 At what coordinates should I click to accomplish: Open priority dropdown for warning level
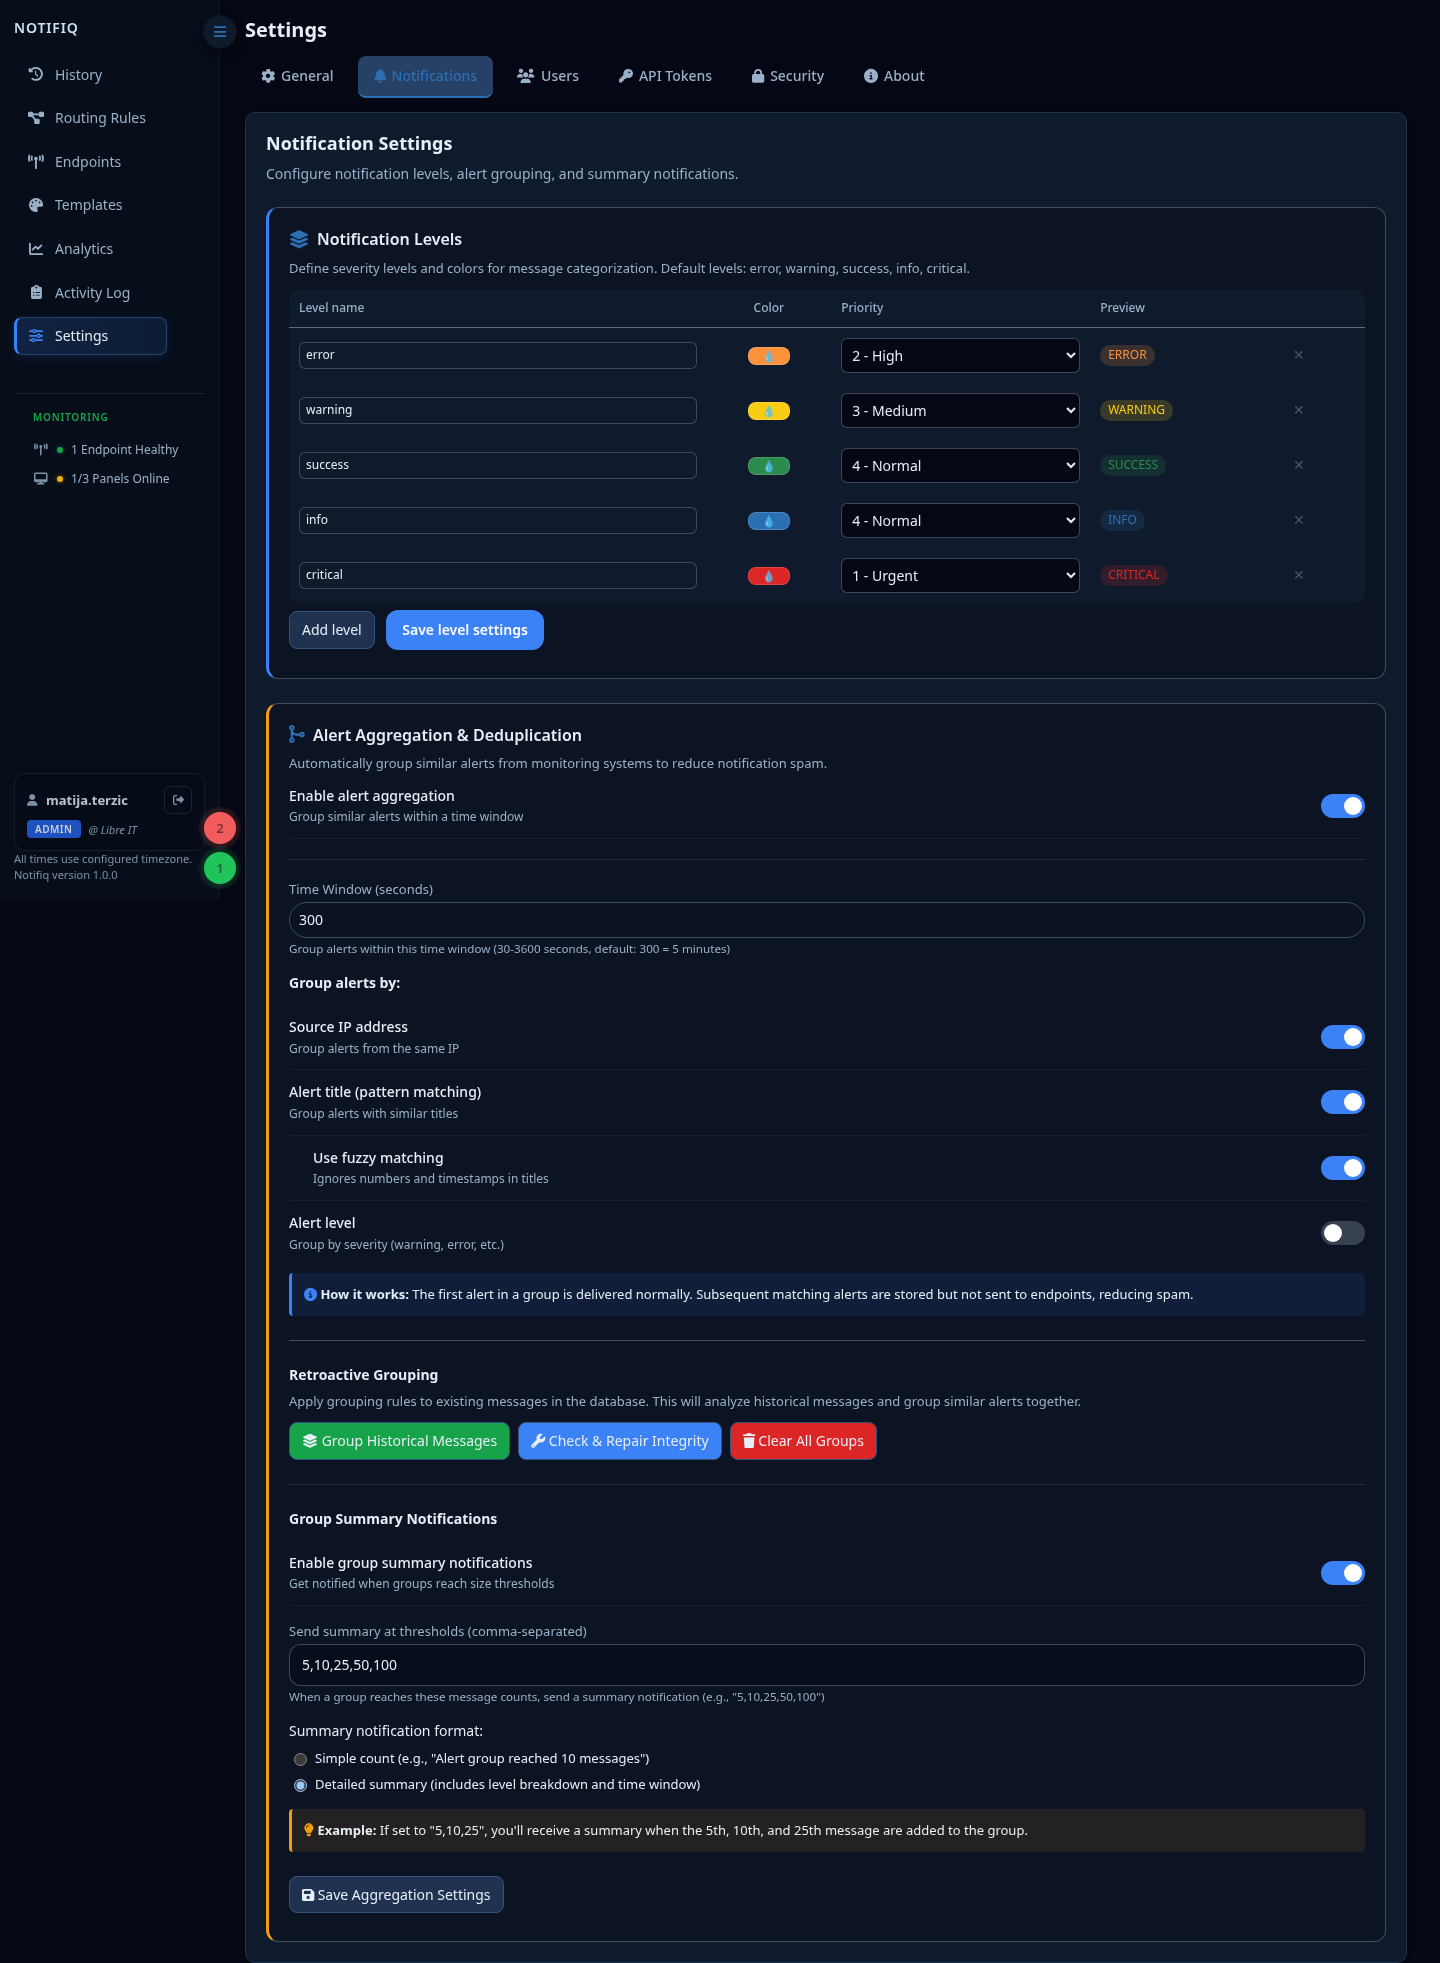pos(960,411)
